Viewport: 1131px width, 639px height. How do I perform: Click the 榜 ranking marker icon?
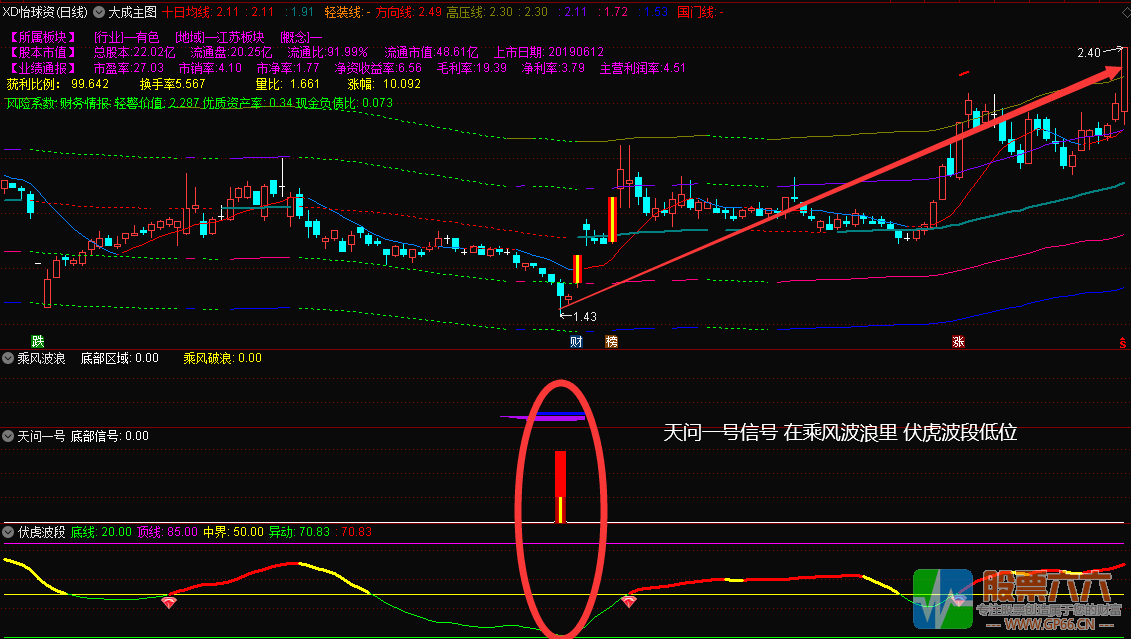coord(611,342)
